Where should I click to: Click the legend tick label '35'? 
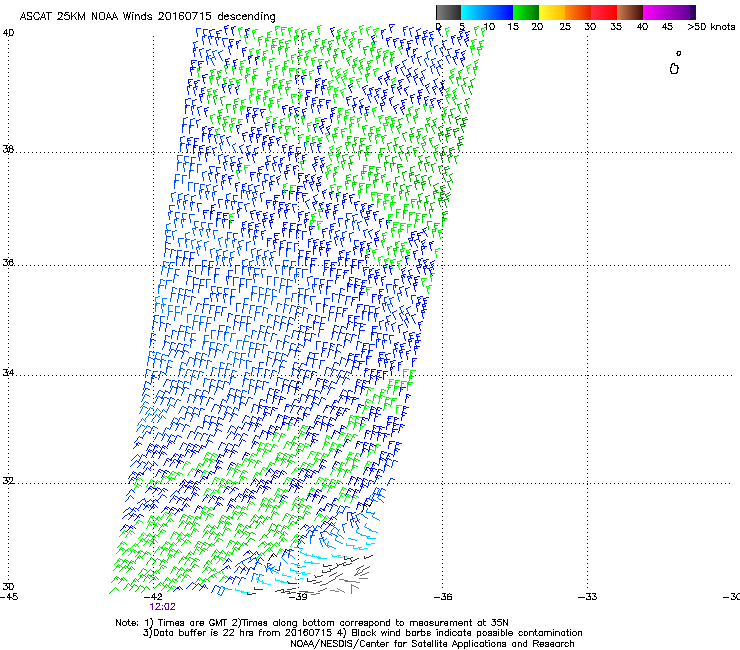616,26
